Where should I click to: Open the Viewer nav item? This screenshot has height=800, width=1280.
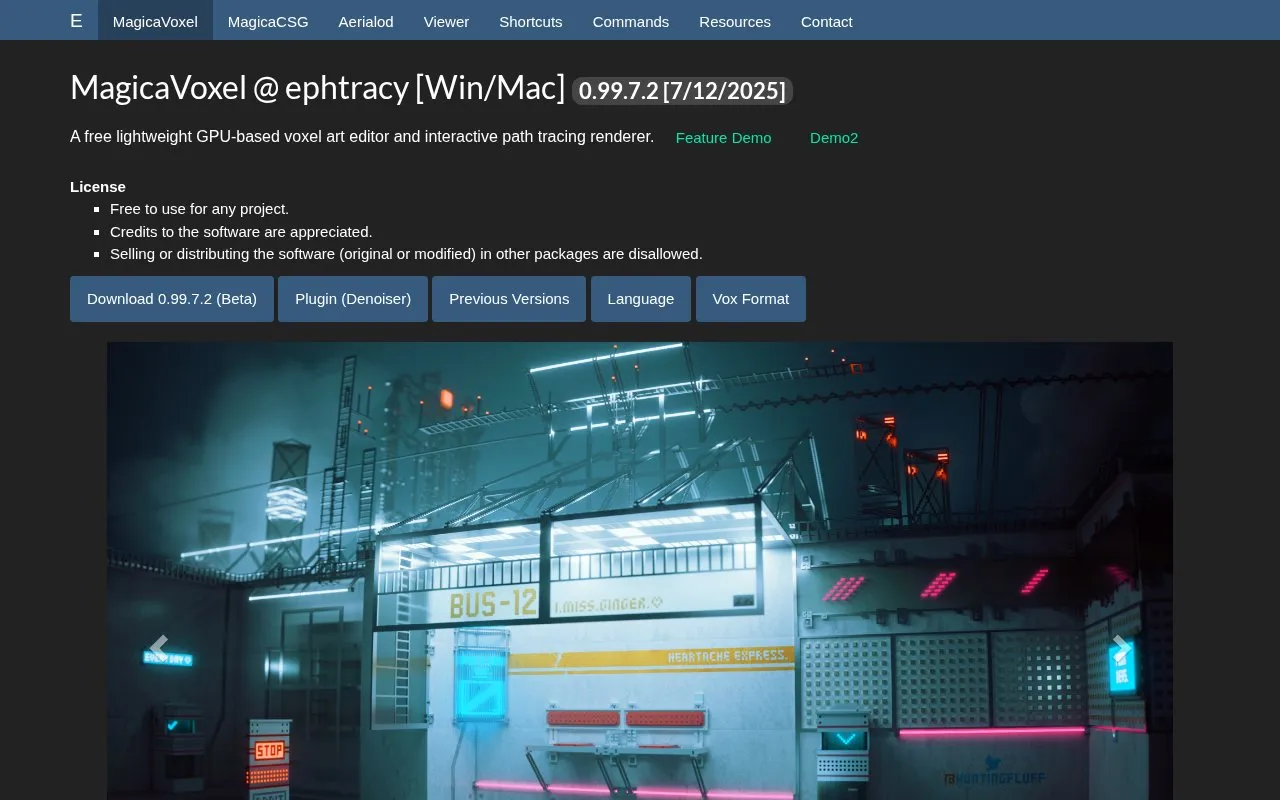pos(446,21)
